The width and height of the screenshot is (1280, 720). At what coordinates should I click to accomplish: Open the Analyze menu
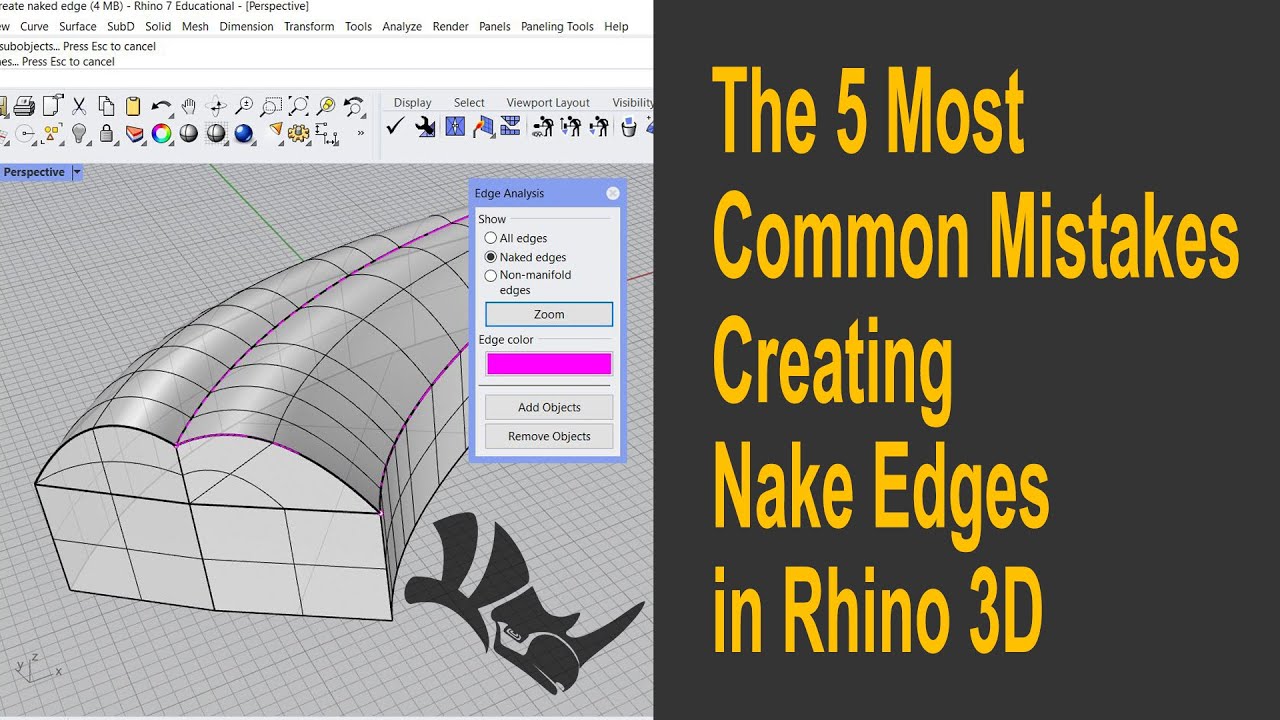402,26
